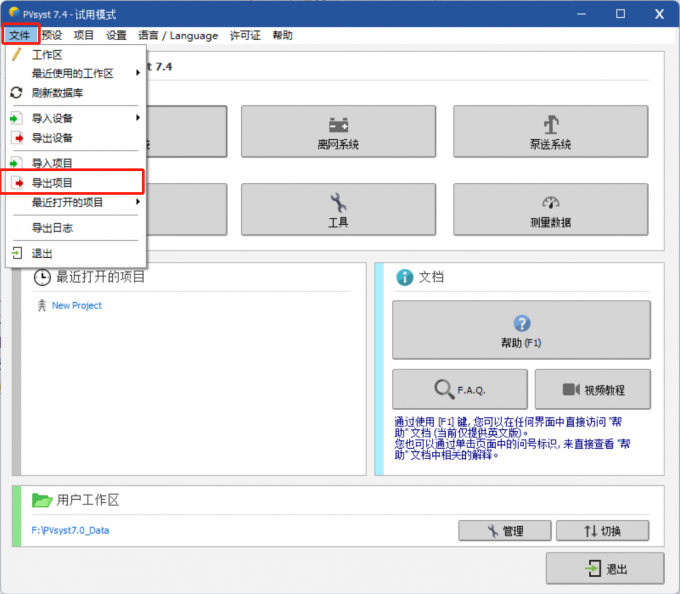
Task: Choose 工作区 in the file menu
Action: 47,55
